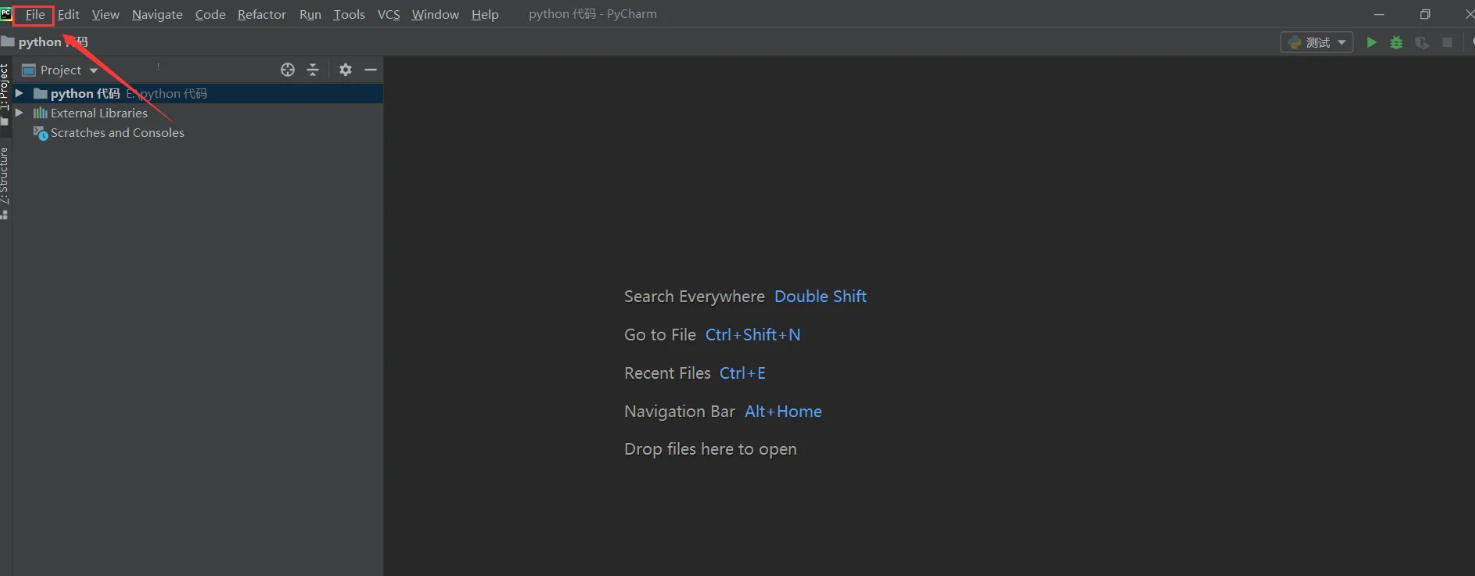Select opened file with the crosshair locate icon
Screen dimensions: 1475x576
tap(287, 69)
